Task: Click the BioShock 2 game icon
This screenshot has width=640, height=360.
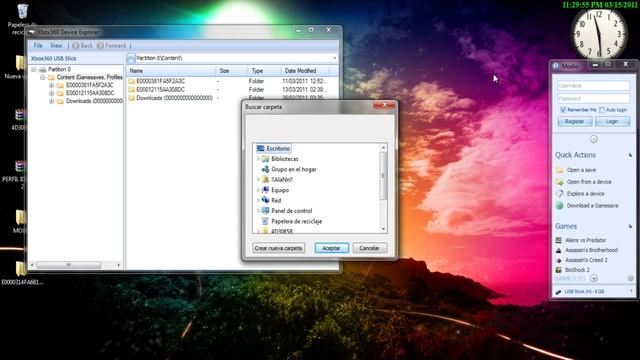Action: pyautogui.click(x=559, y=270)
